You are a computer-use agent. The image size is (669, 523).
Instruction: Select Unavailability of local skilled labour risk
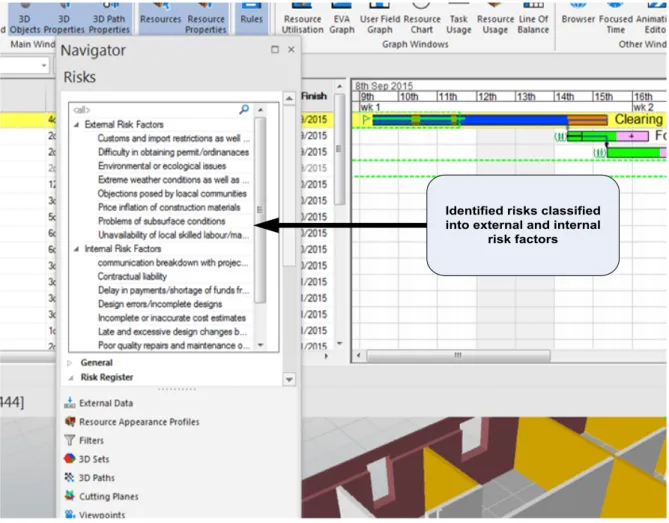point(173,235)
